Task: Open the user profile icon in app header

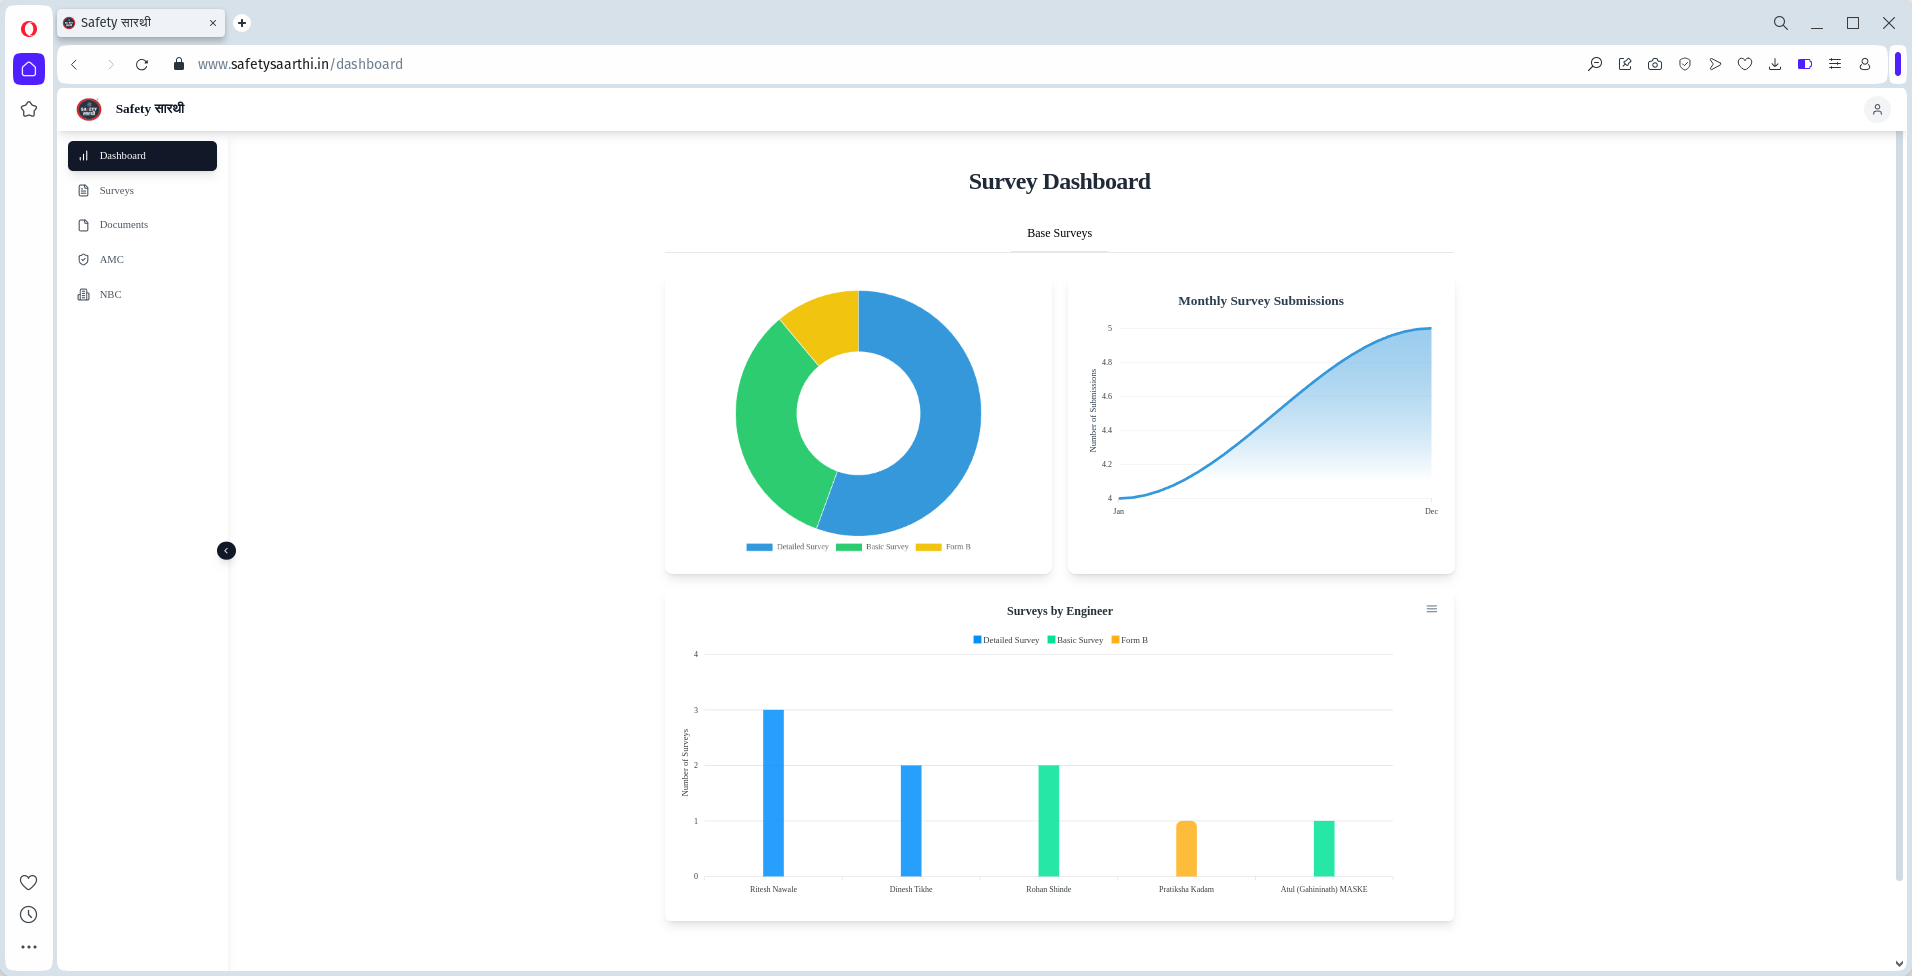Action: [1877, 110]
